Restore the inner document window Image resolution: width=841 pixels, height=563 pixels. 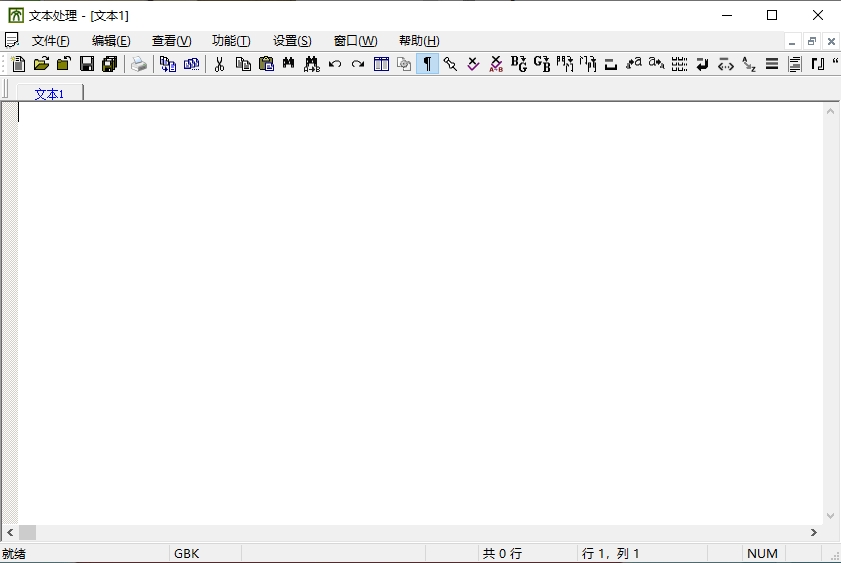[x=812, y=41]
